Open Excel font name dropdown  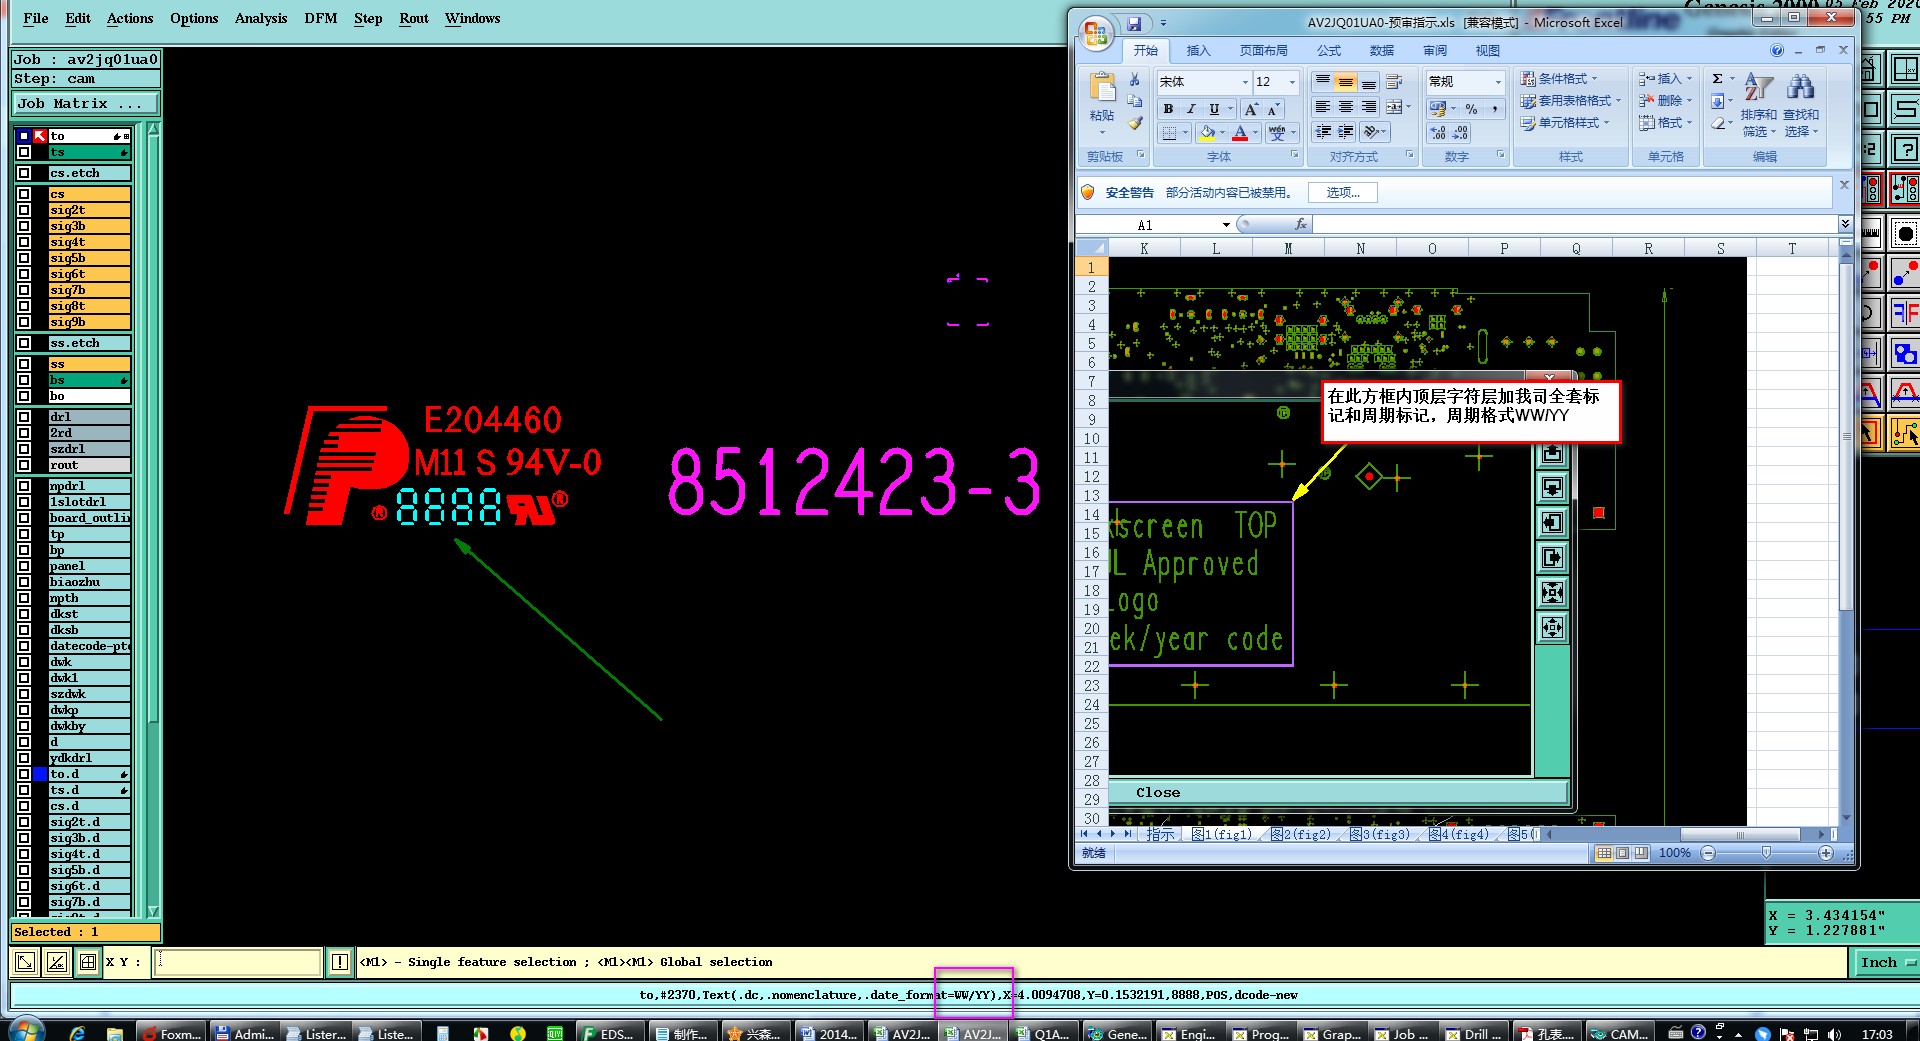[1245, 82]
